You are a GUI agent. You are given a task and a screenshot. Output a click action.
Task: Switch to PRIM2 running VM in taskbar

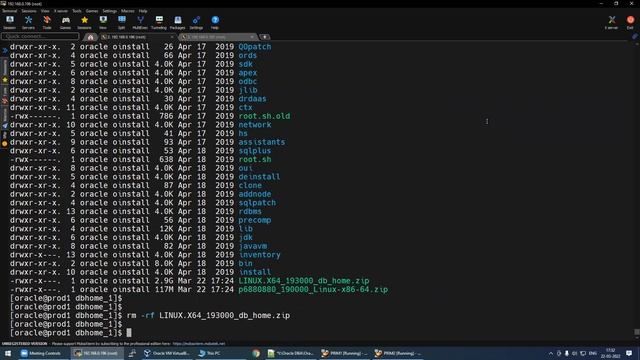pos(397,353)
